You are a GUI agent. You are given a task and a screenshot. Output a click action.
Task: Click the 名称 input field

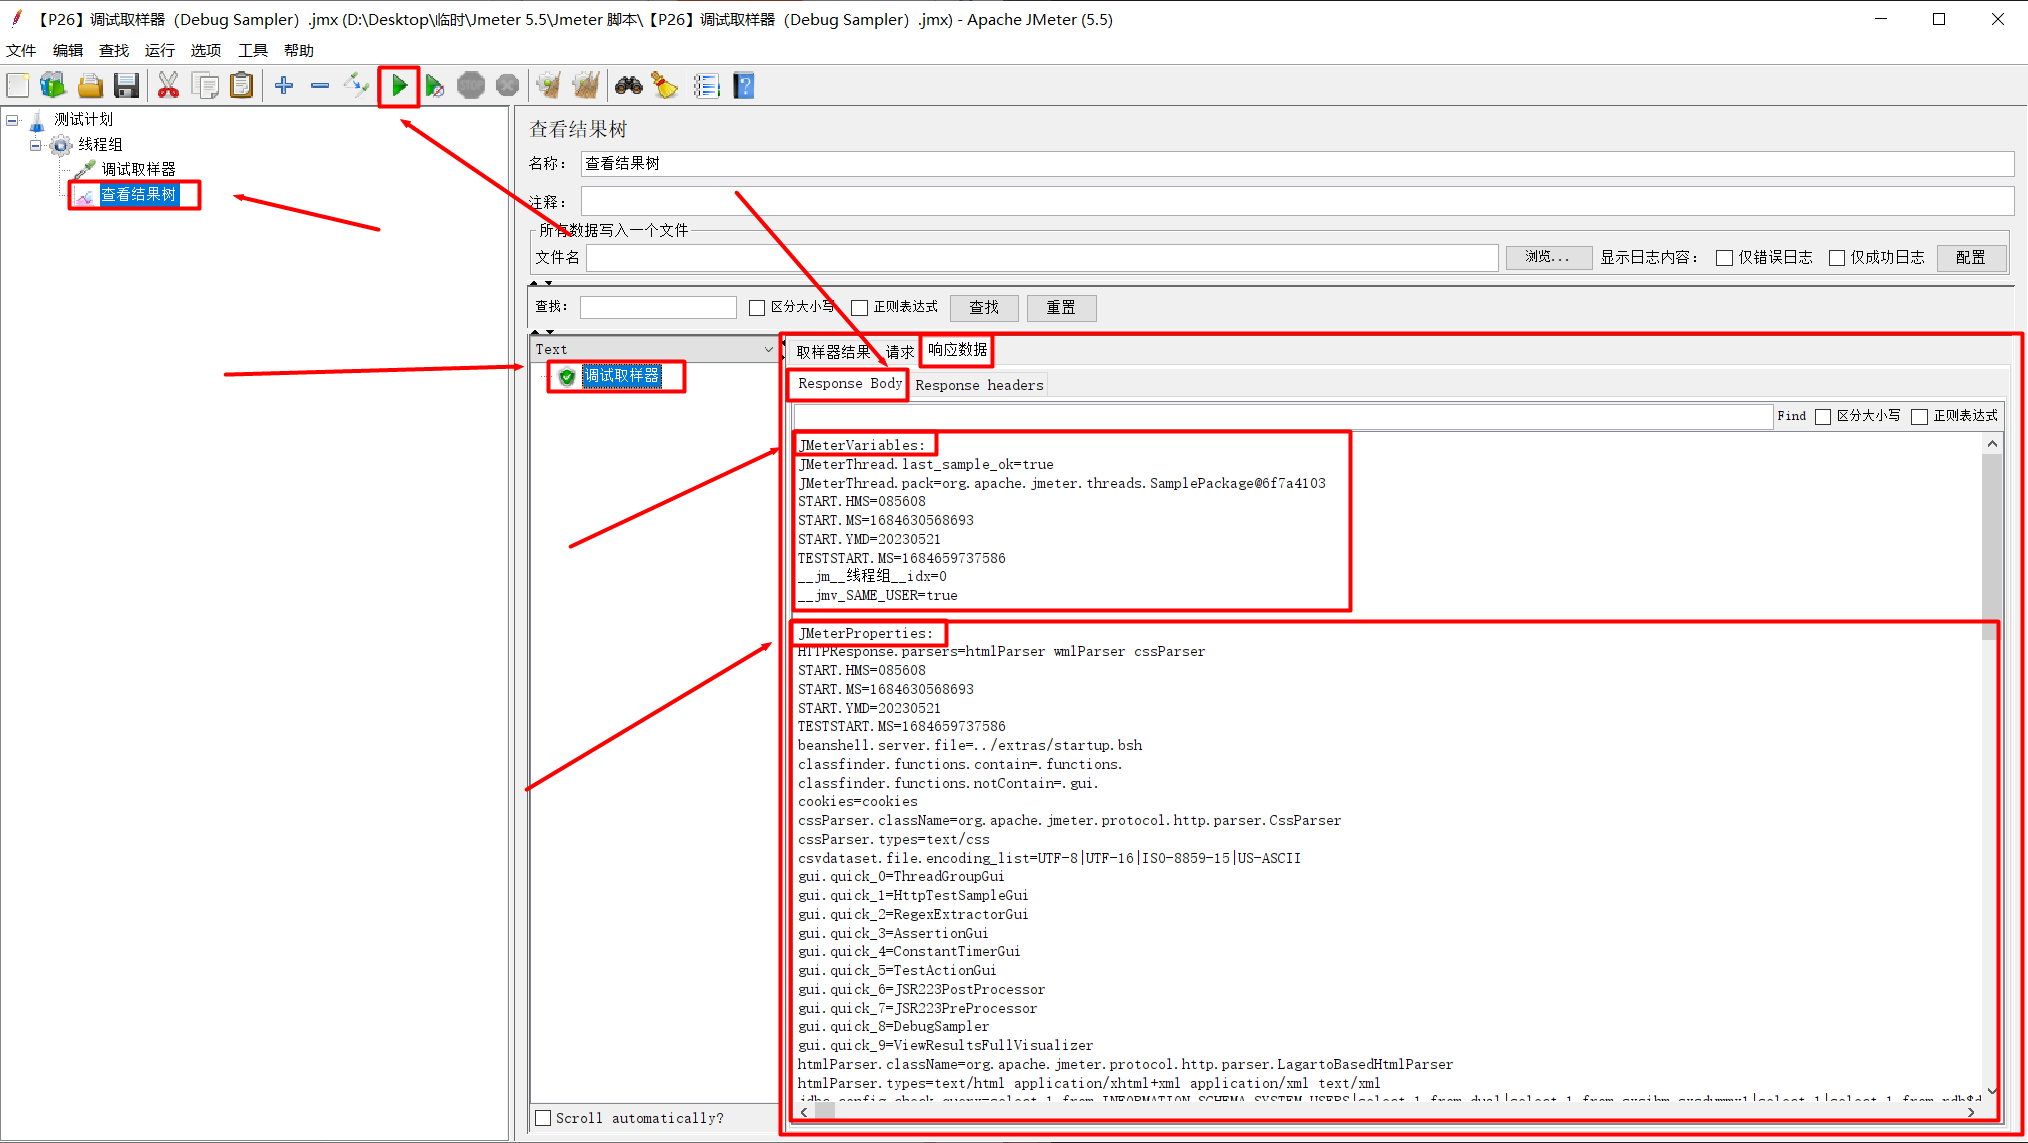coord(1297,164)
